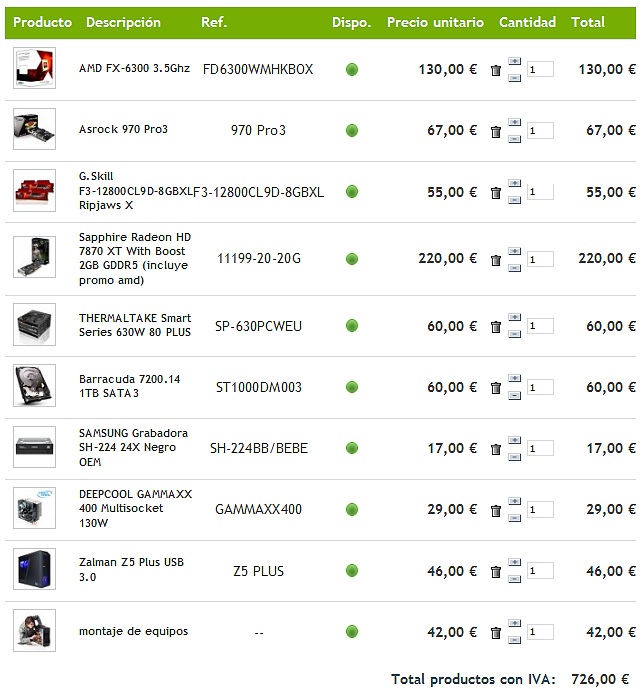Remove the montaje de equipos service

click(496, 633)
